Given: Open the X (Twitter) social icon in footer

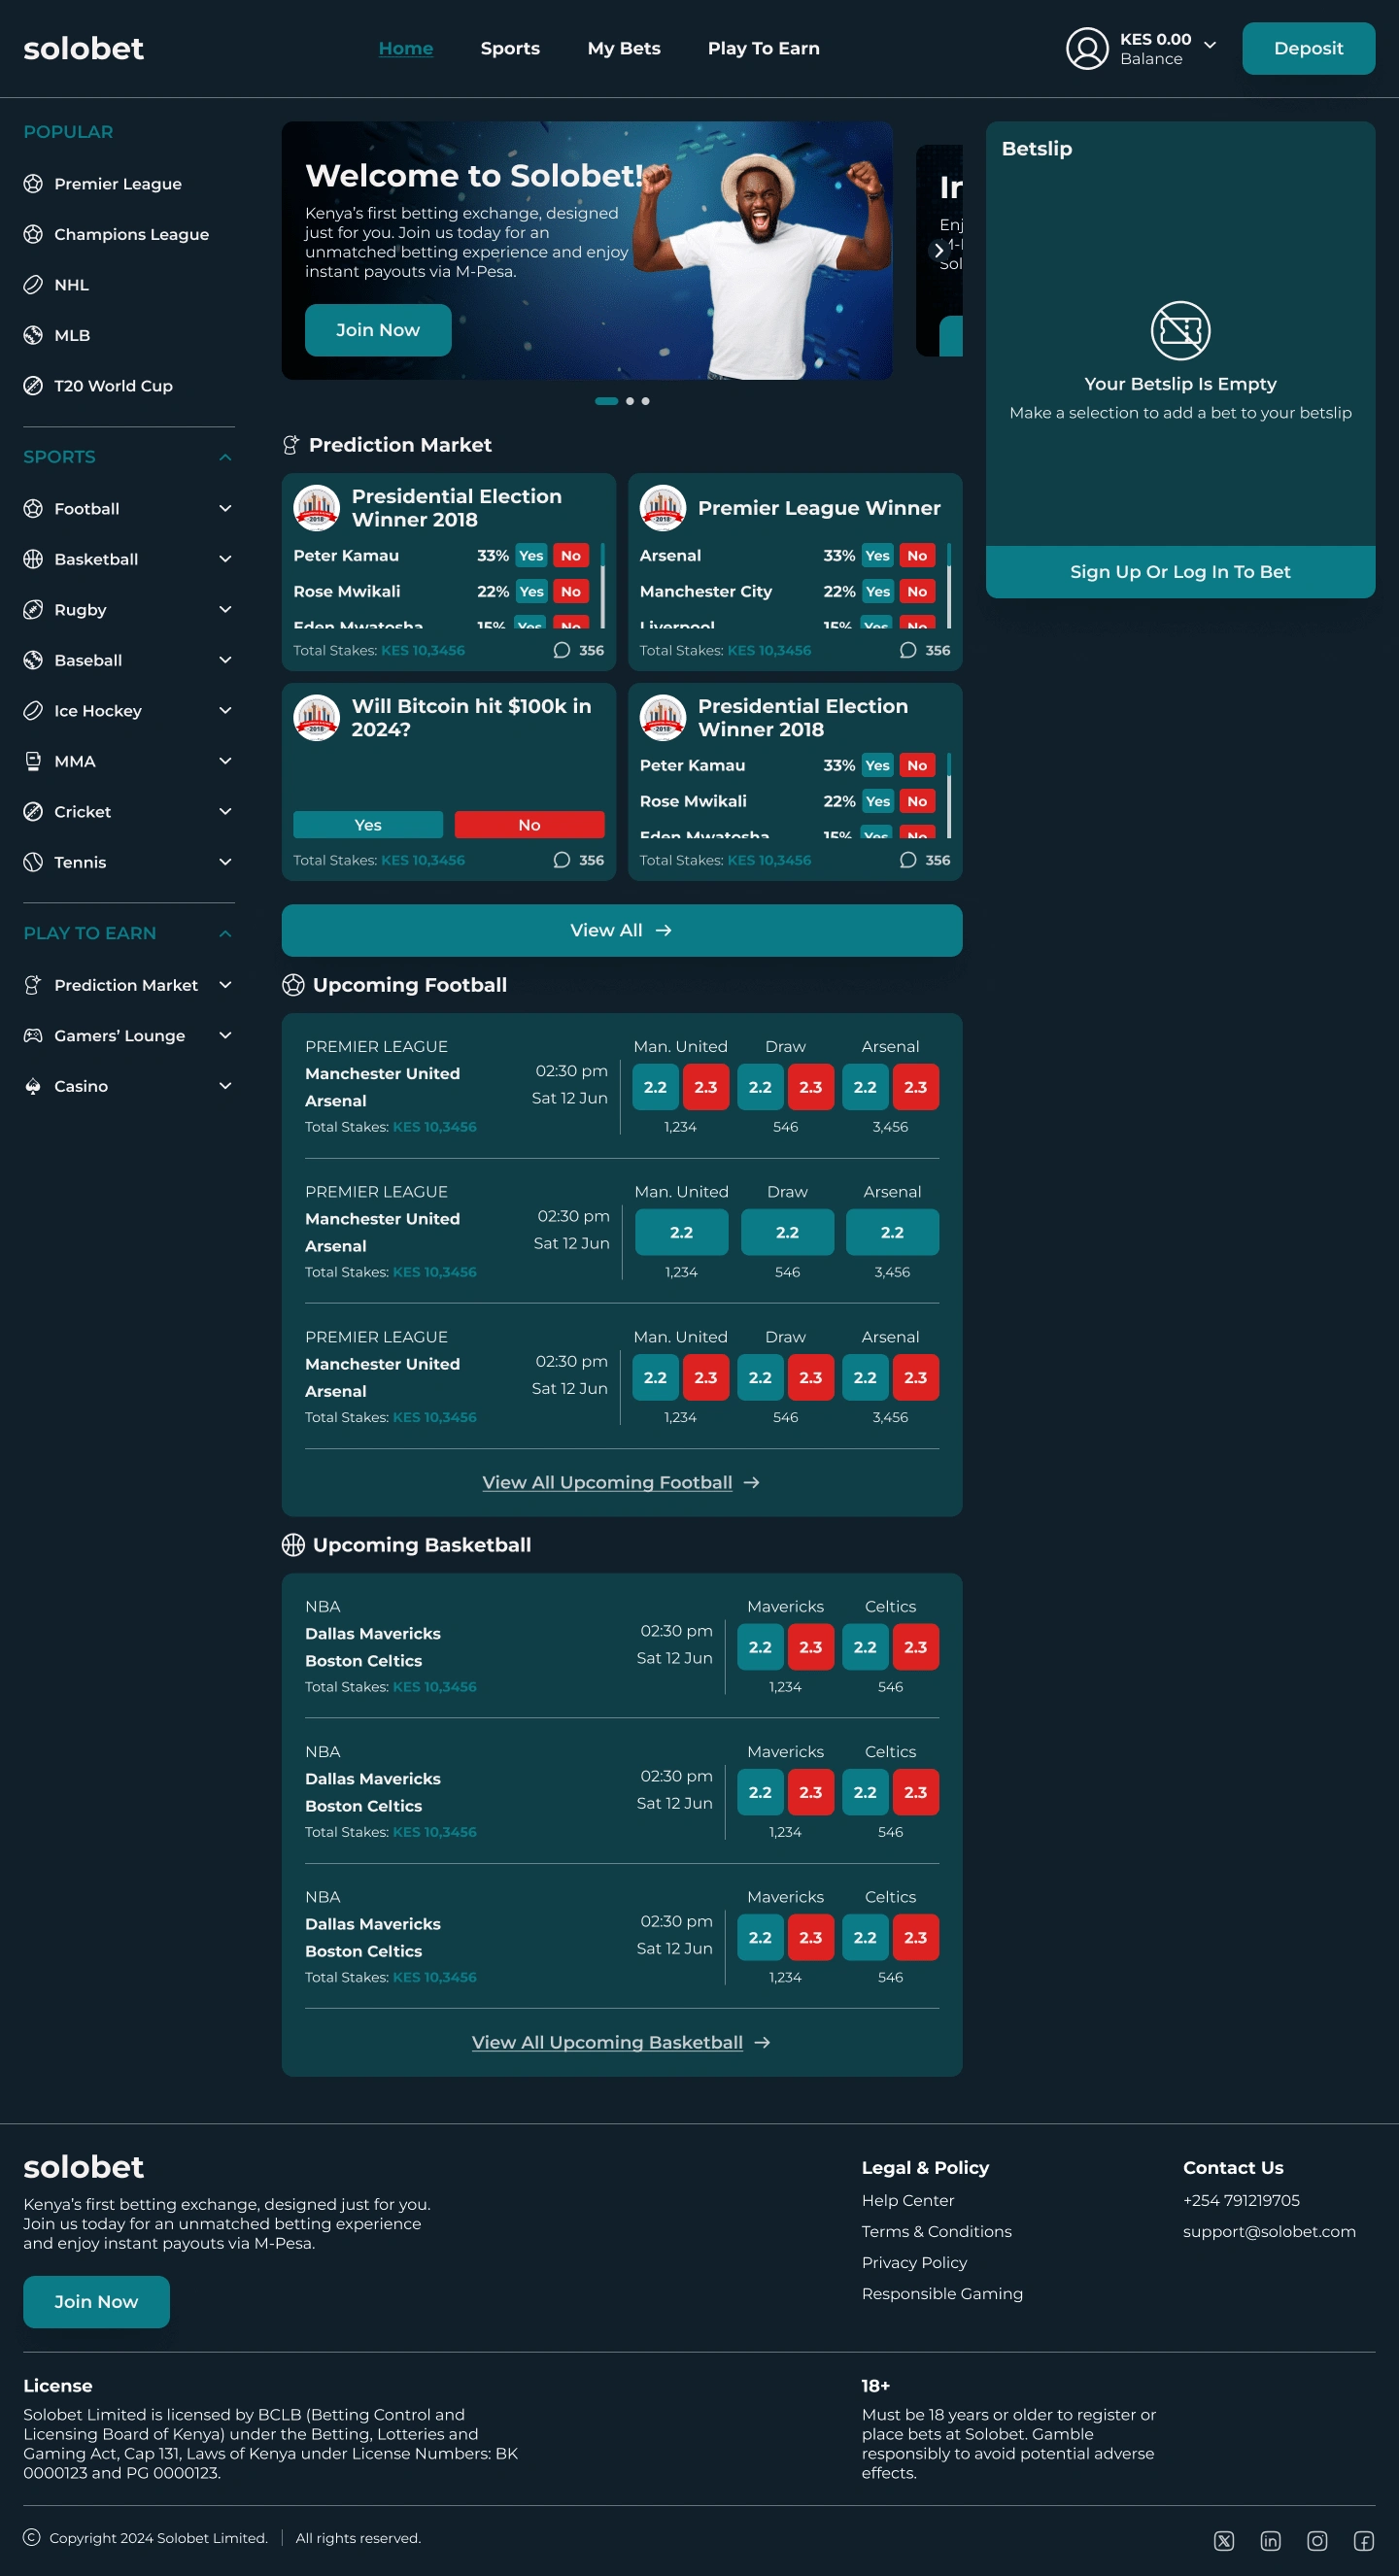Looking at the screenshot, I should point(1224,2541).
